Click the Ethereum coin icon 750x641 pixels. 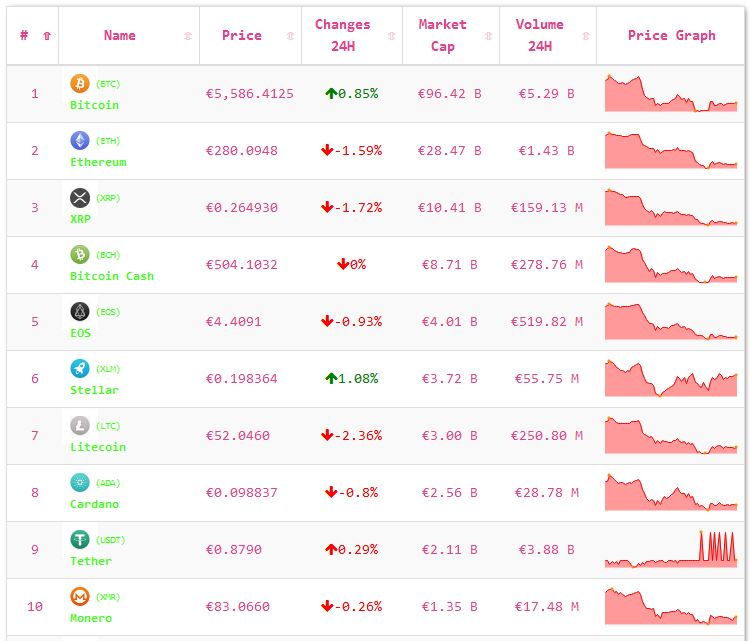point(80,140)
